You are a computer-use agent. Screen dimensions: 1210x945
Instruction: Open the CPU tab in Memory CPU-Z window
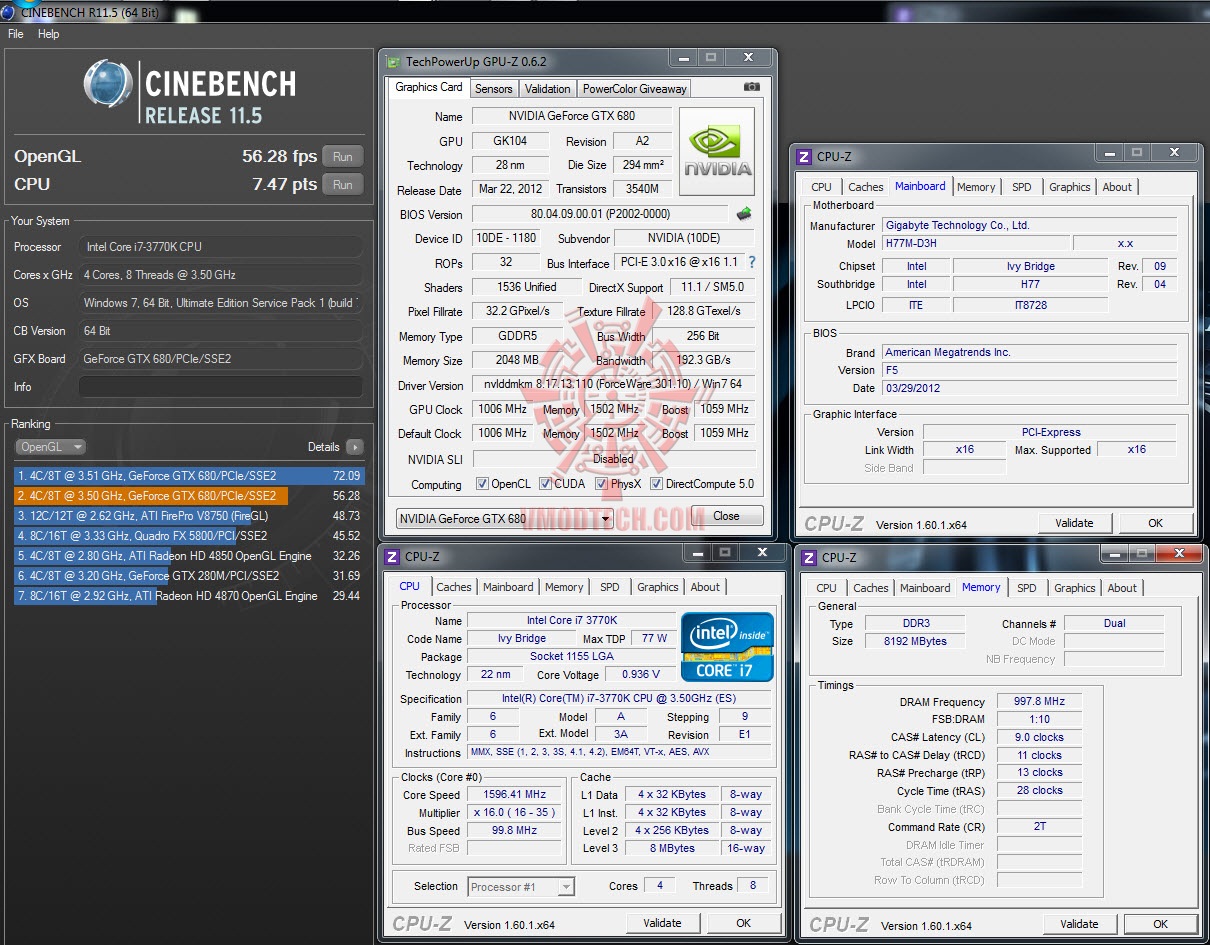(x=826, y=588)
